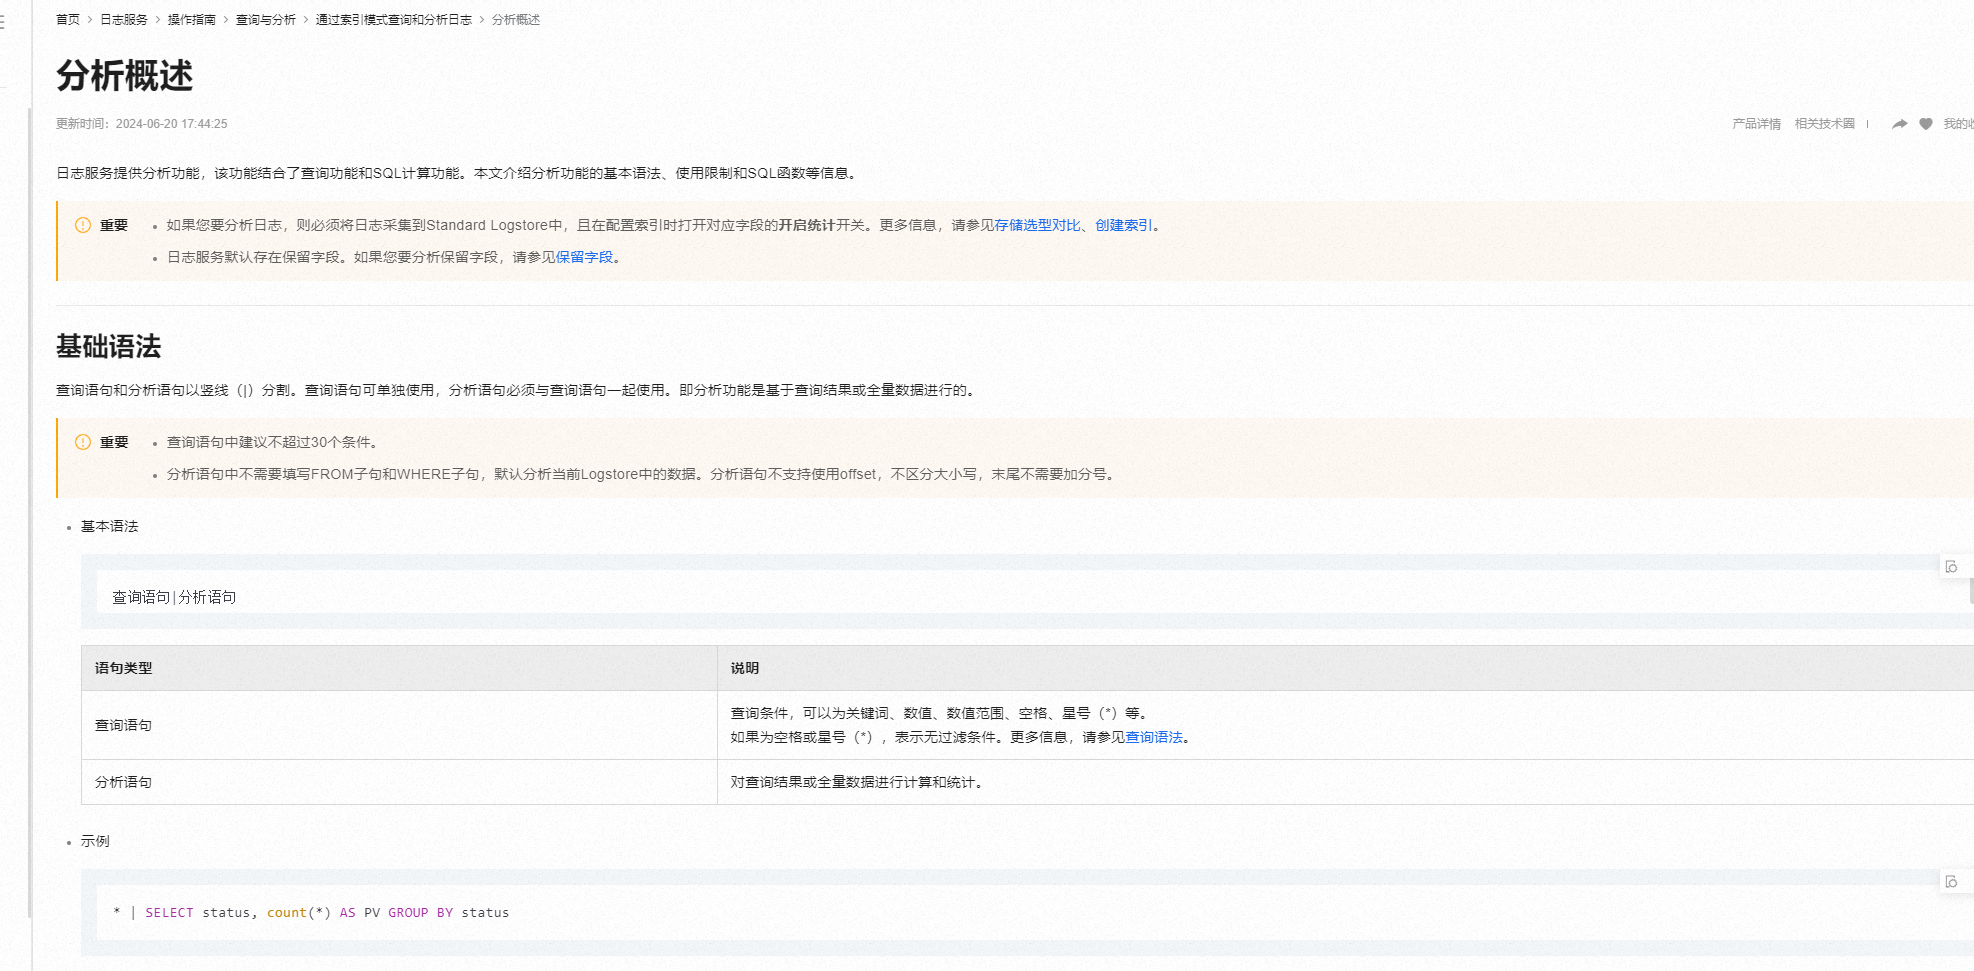Click 相关技术圈 at top right

click(x=1825, y=124)
